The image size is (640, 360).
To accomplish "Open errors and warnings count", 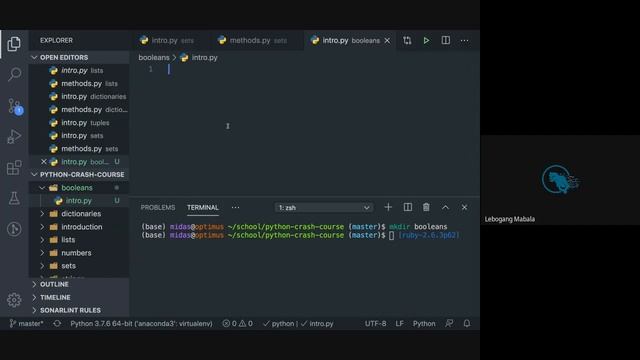I will pyautogui.click(x=237, y=324).
